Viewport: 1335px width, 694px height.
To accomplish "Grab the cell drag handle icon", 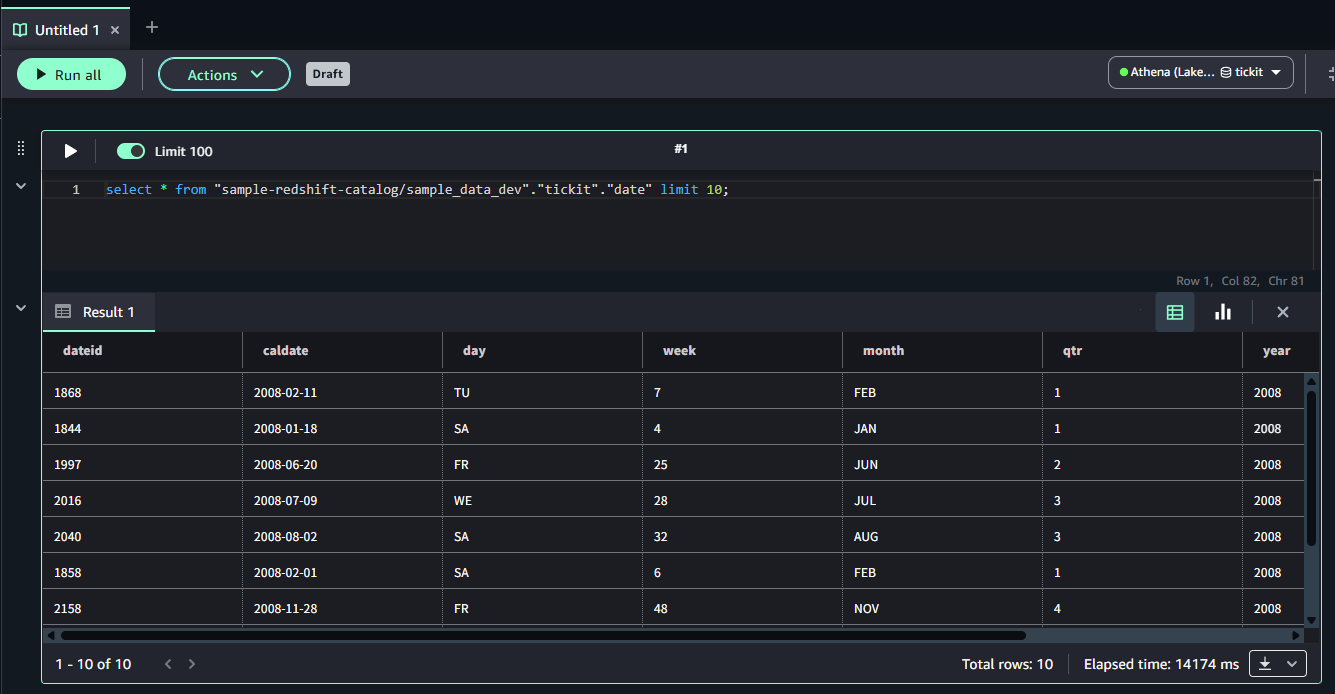I will (x=21, y=149).
